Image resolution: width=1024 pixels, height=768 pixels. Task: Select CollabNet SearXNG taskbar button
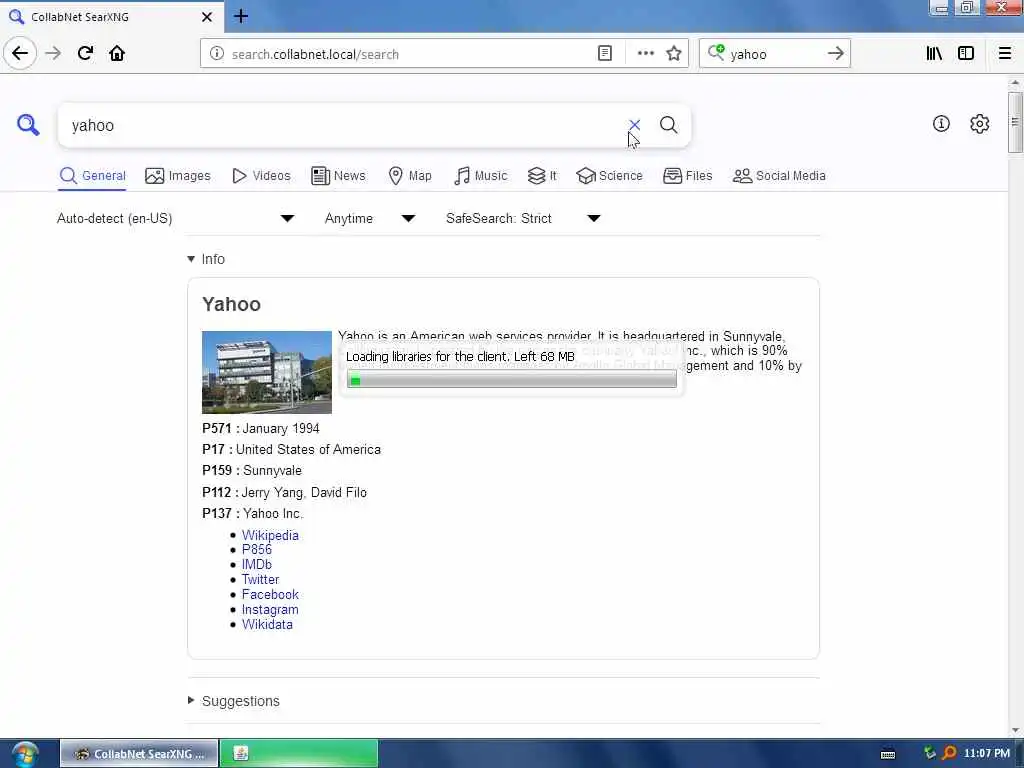click(x=139, y=754)
